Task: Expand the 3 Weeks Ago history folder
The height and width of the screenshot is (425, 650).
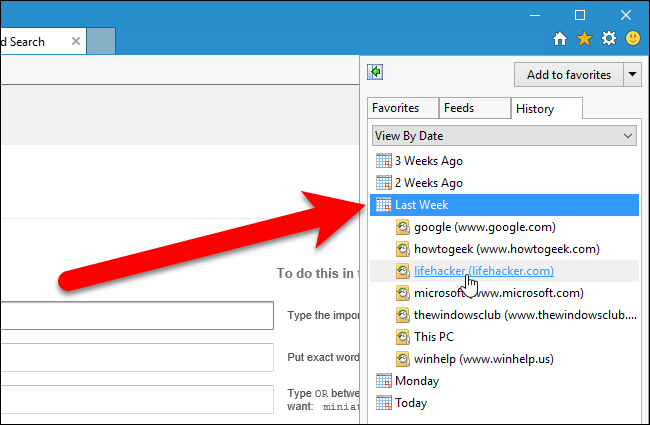Action: click(x=504, y=160)
